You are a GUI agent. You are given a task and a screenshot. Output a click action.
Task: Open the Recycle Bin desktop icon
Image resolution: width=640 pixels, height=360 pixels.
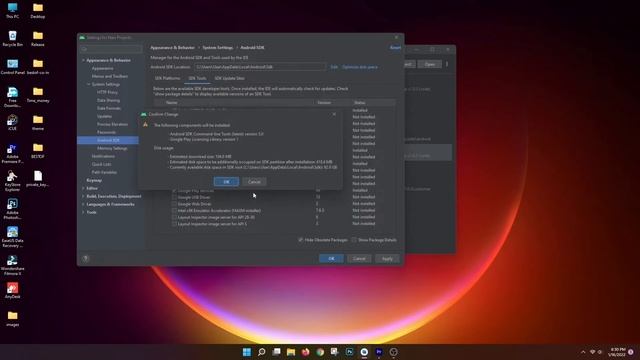12,38
